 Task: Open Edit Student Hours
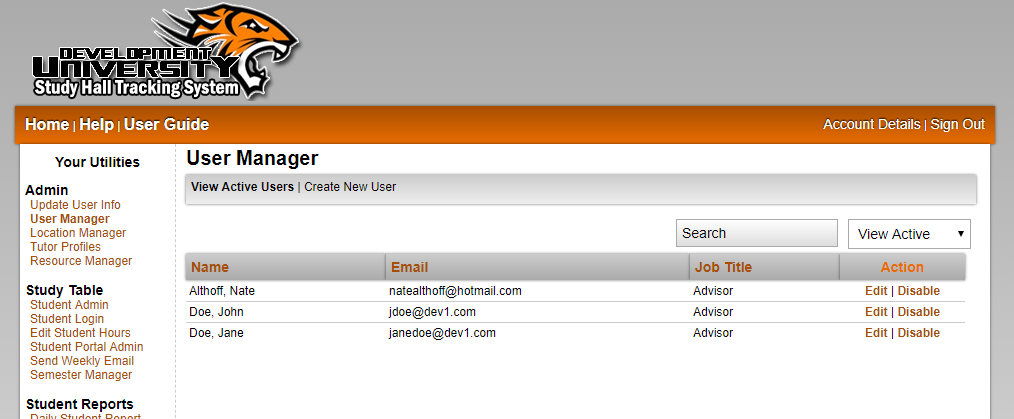pyautogui.click(x=80, y=333)
